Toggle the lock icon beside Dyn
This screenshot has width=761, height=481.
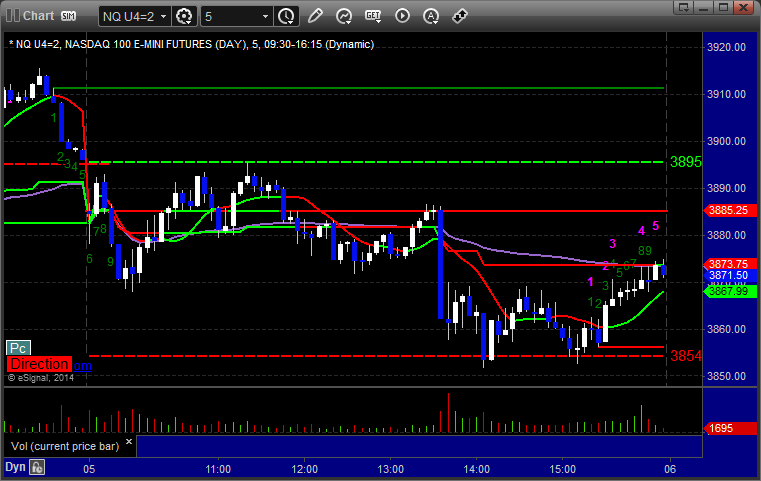pyautogui.click(x=36, y=467)
